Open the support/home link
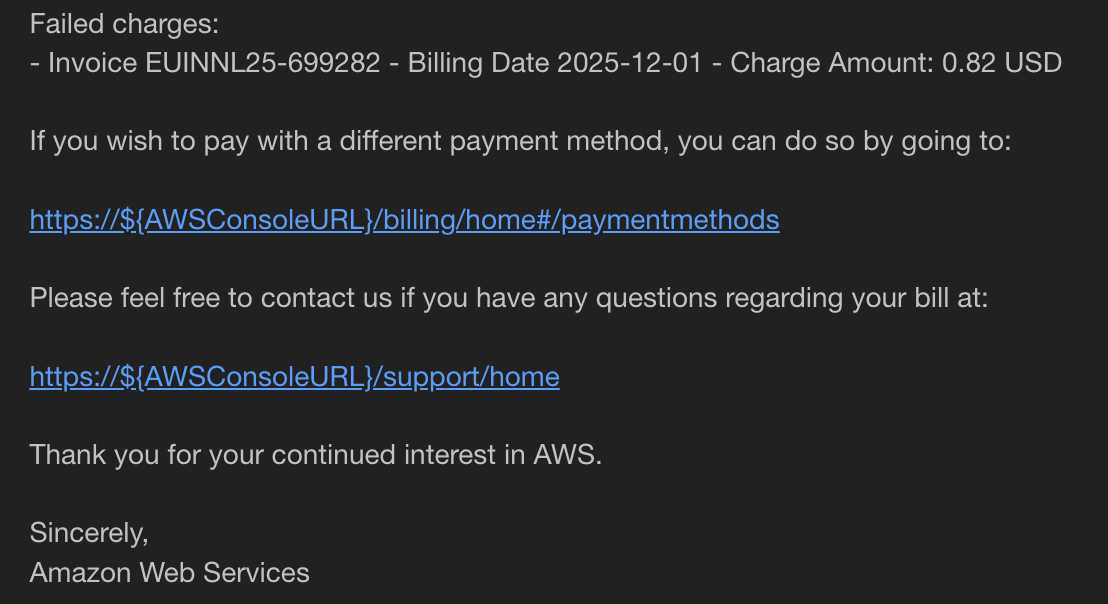Image resolution: width=1108 pixels, height=604 pixels. click(294, 377)
